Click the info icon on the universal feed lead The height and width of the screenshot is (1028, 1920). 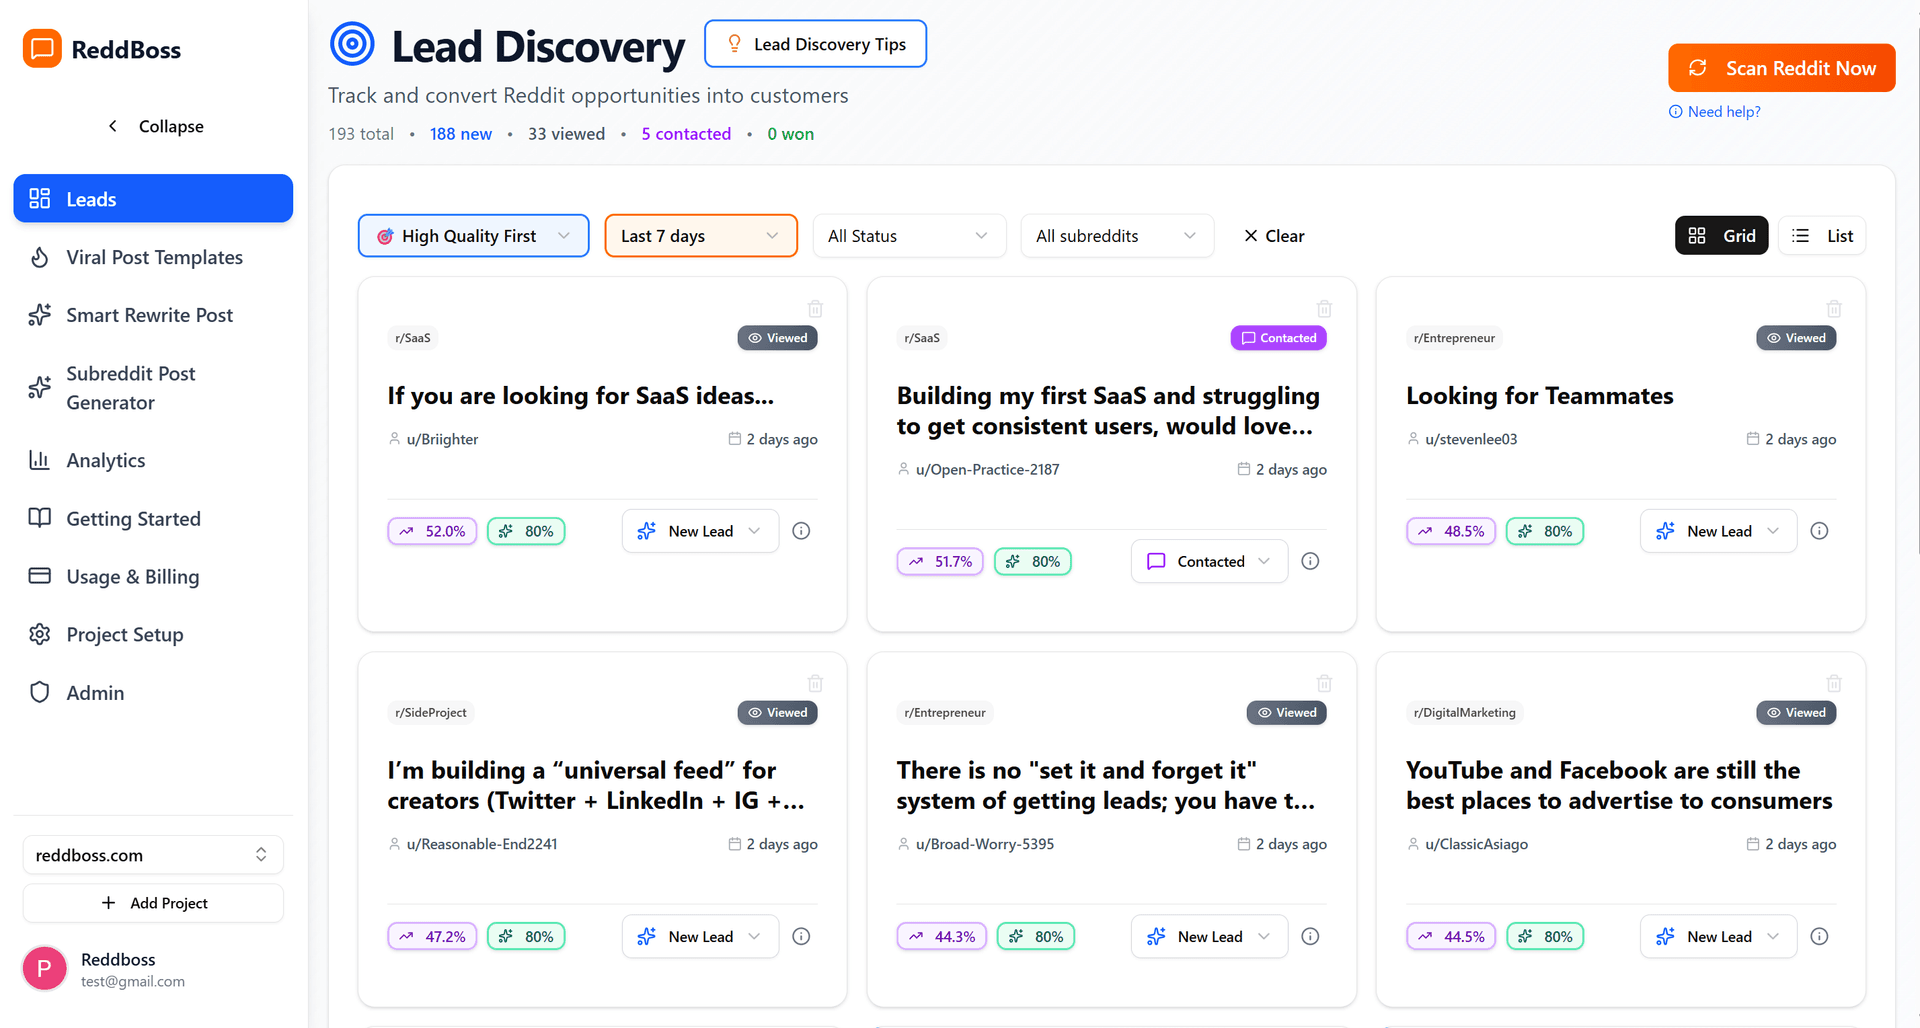tap(801, 936)
